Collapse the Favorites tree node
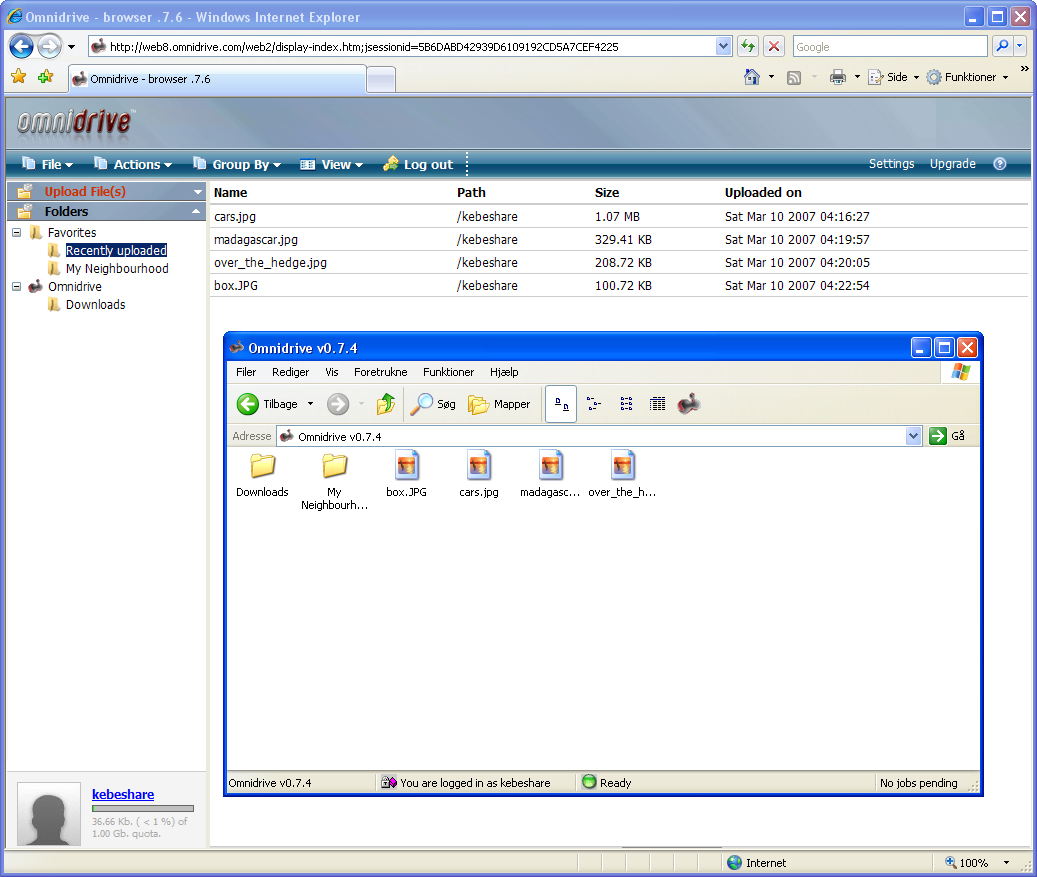 click(x=16, y=233)
